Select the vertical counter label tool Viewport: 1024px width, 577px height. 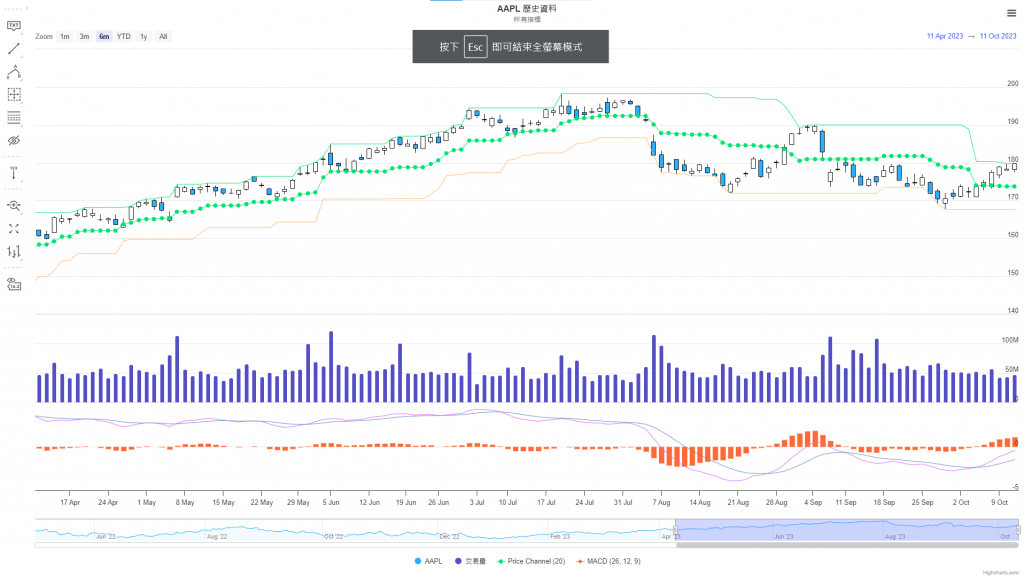click(x=14, y=173)
